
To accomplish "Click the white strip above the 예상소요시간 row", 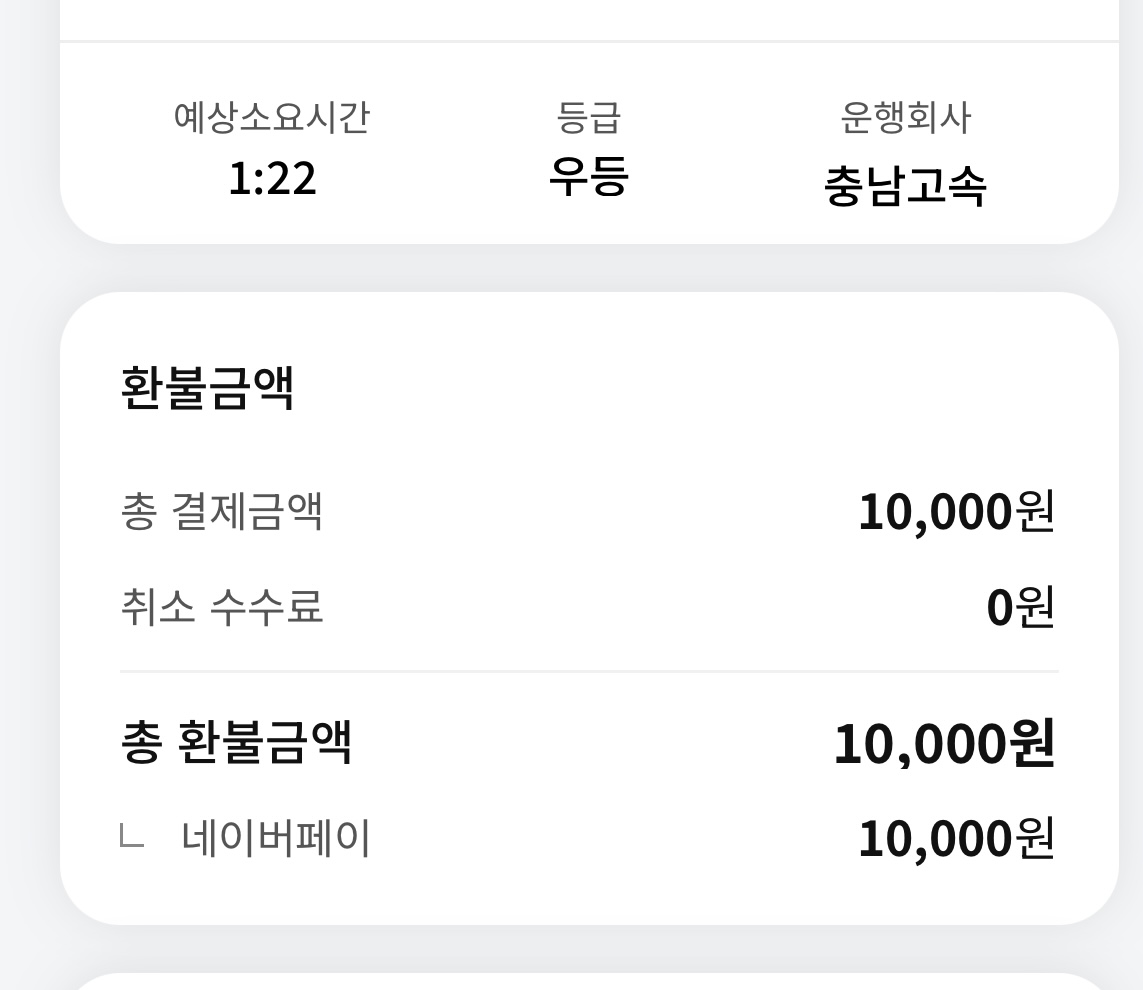I will pyautogui.click(x=588, y=18).
